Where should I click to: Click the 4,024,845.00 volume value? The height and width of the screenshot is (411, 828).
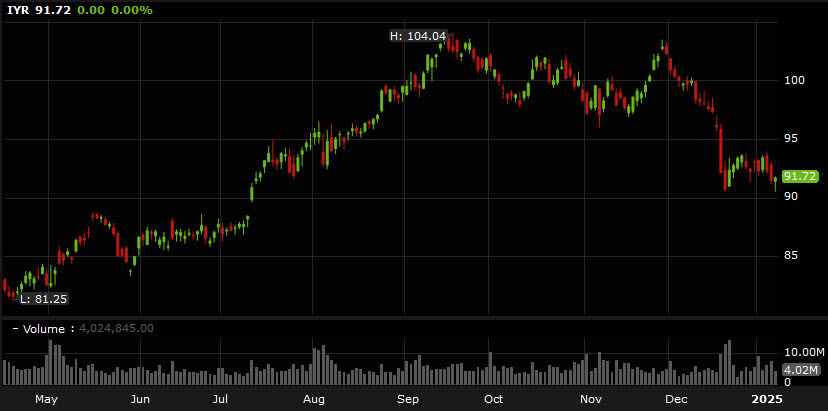point(116,329)
